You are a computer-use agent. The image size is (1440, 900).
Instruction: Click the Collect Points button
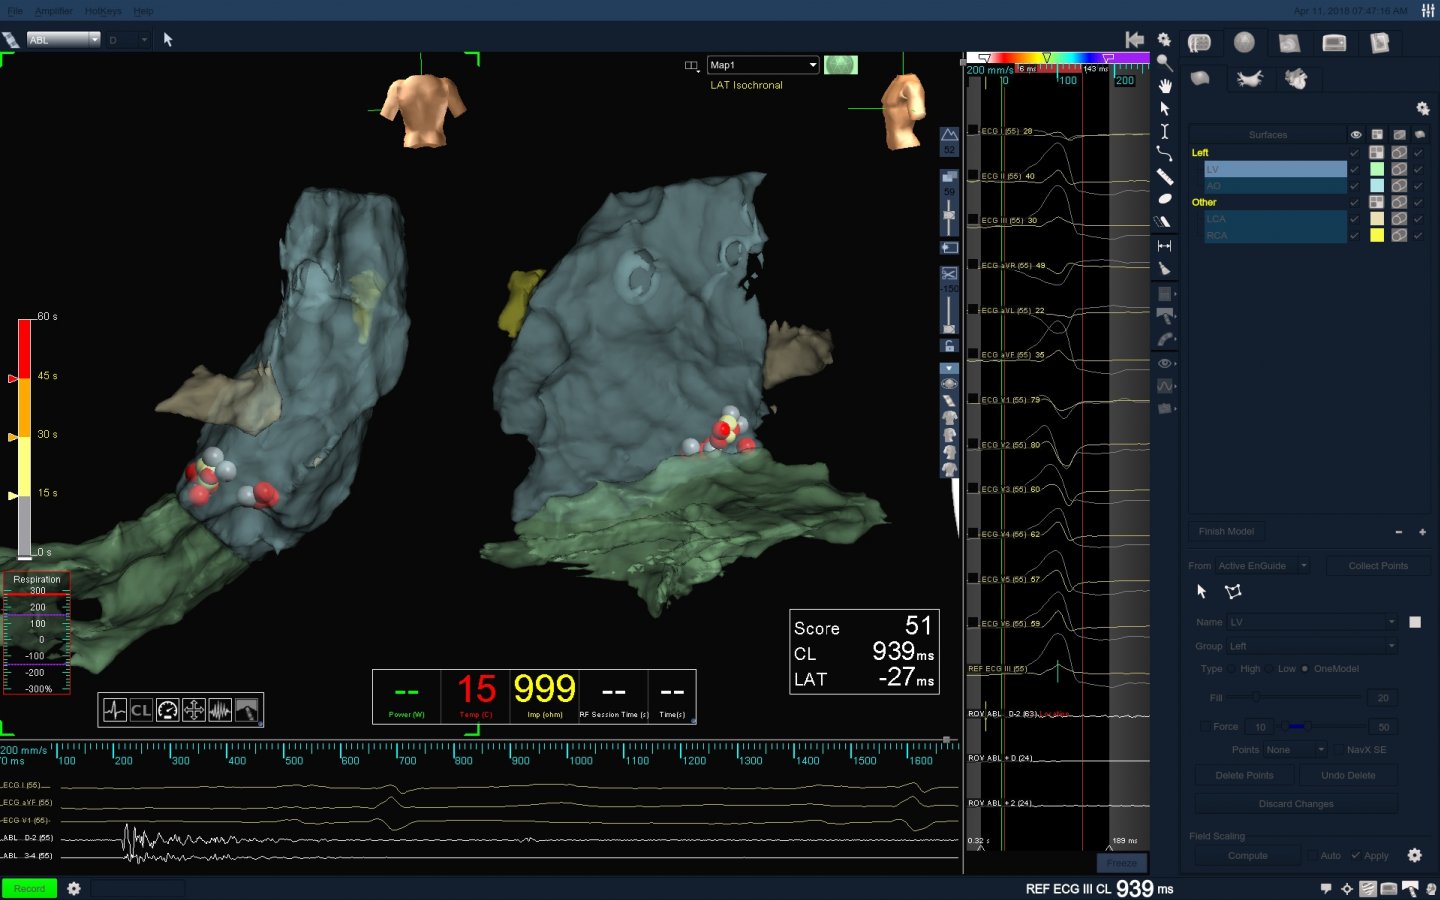coord(1377,566)
